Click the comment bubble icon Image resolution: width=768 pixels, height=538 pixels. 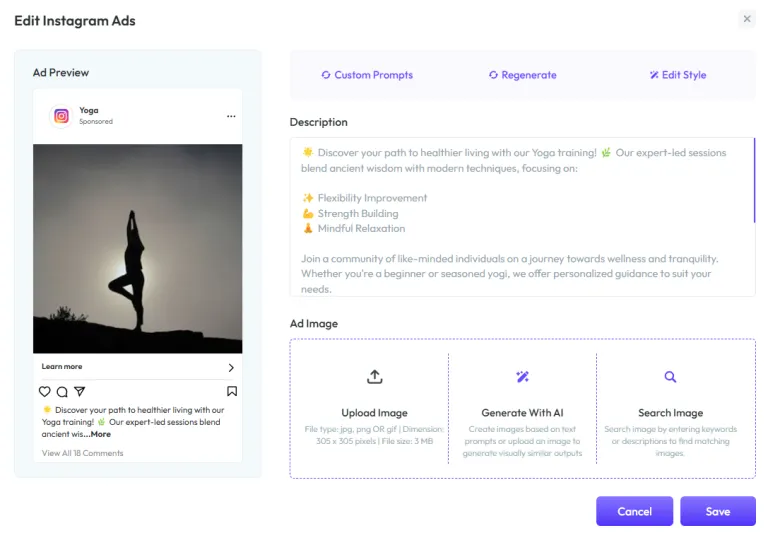click(62, 391)
